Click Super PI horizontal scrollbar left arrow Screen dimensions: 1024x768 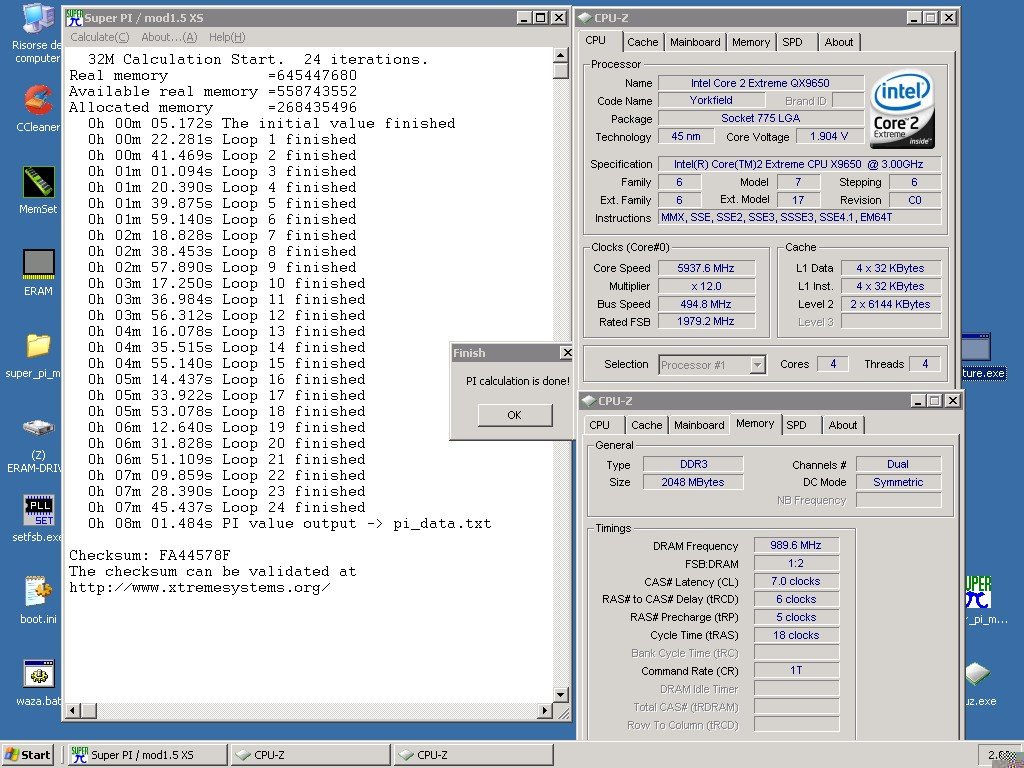73,711
